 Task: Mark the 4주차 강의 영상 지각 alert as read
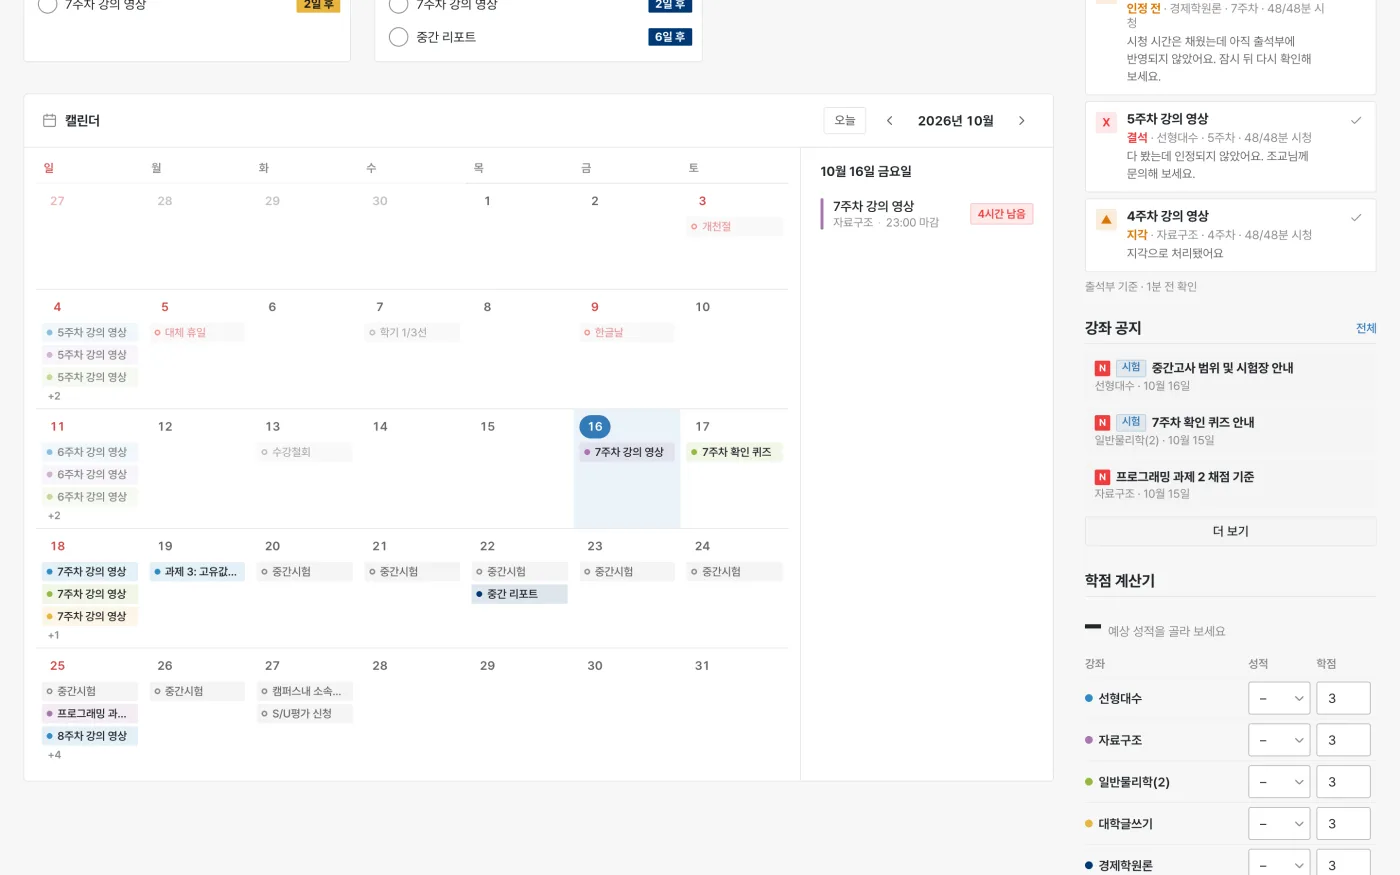pyautogui.click(x=1356, y=217)
